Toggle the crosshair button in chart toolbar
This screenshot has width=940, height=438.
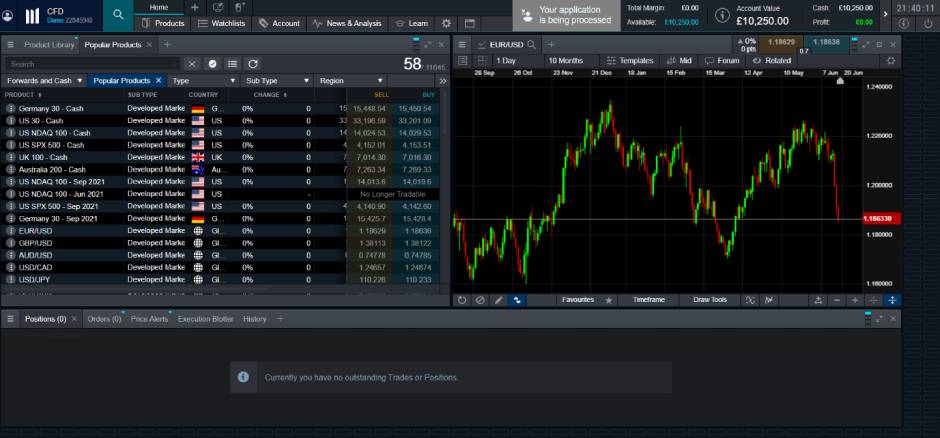coord(873,300)
